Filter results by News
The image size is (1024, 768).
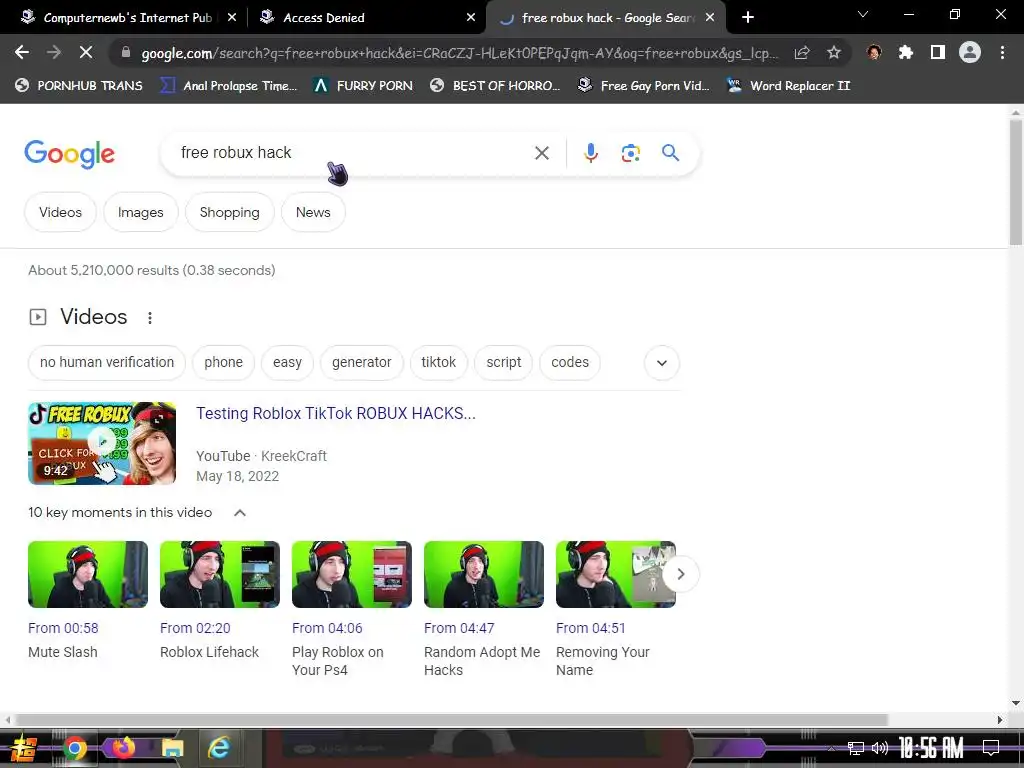313,212
